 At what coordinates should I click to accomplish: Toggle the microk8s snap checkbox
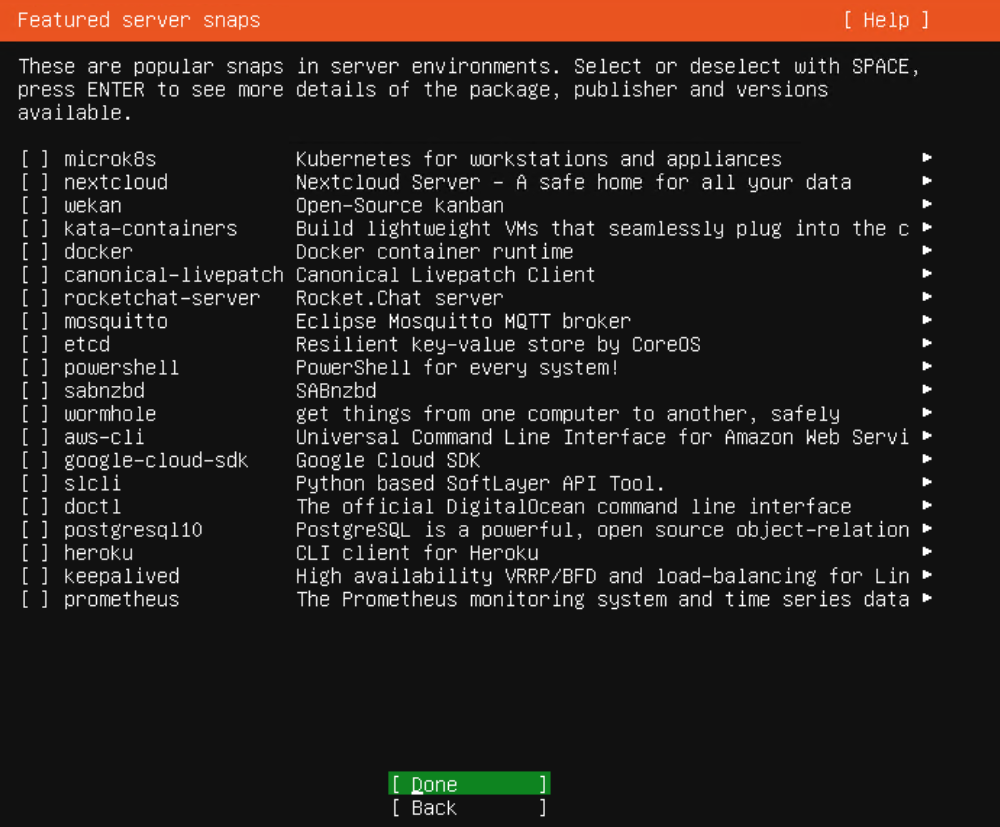click(35, 159)
